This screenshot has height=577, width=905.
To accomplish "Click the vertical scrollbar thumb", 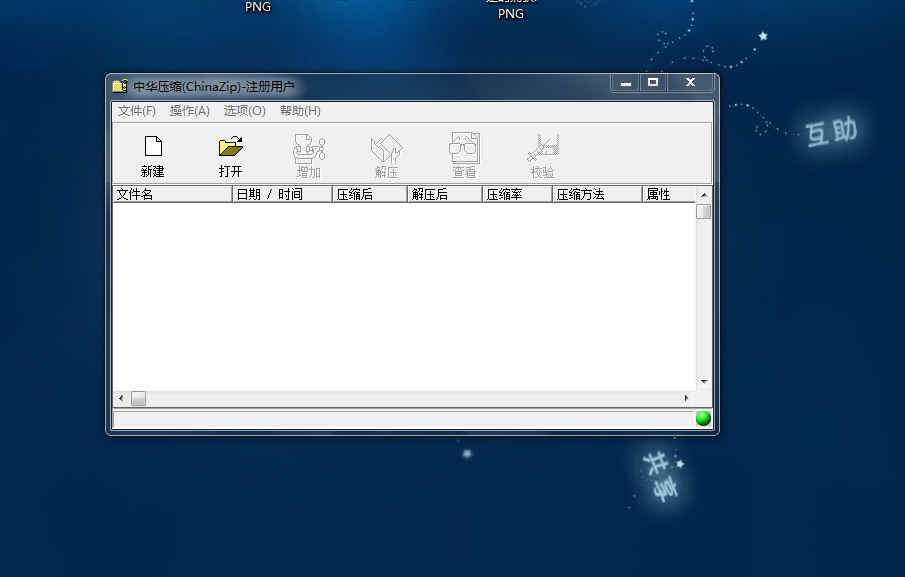I will coord(704,212).
